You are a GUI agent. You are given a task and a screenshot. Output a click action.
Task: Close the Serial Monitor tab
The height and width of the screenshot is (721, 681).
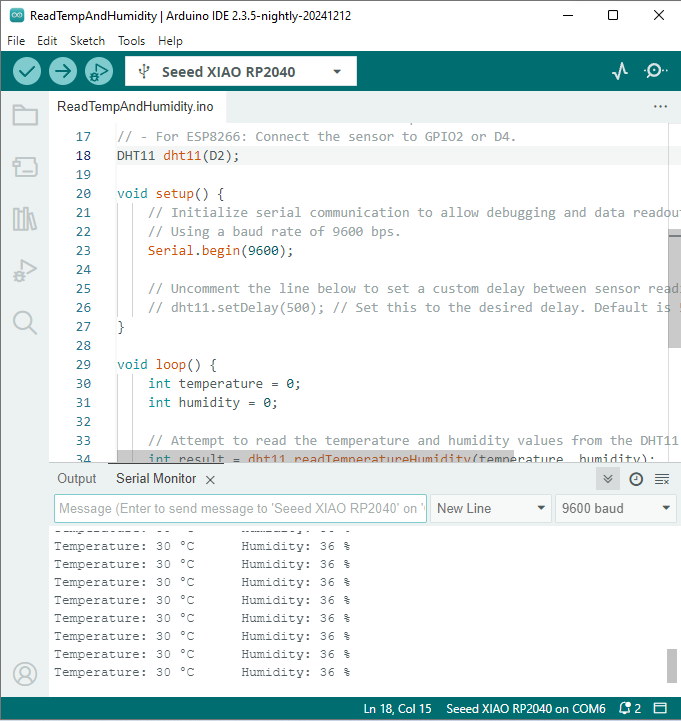pyautogui.click(x=210, y=480)
